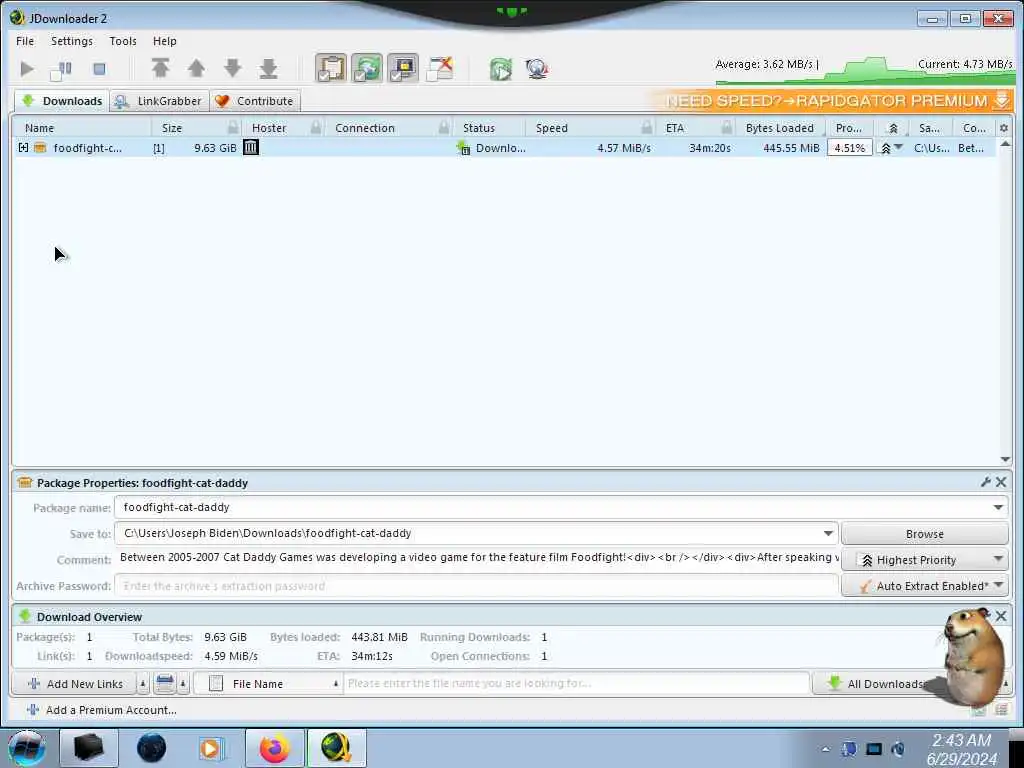The image size is (1024, 768).
Task: Click Add a Premium Account link
Action: [x=102, y=710]
